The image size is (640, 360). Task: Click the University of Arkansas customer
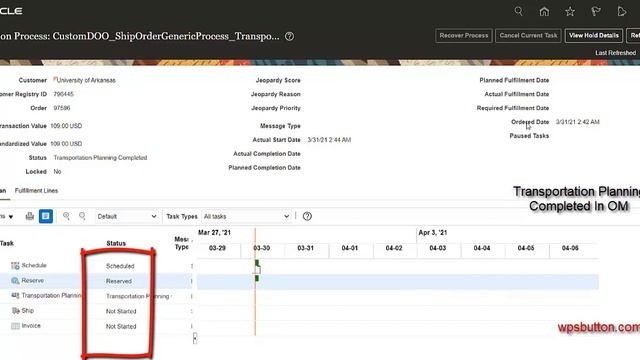[x=86, y=80]
